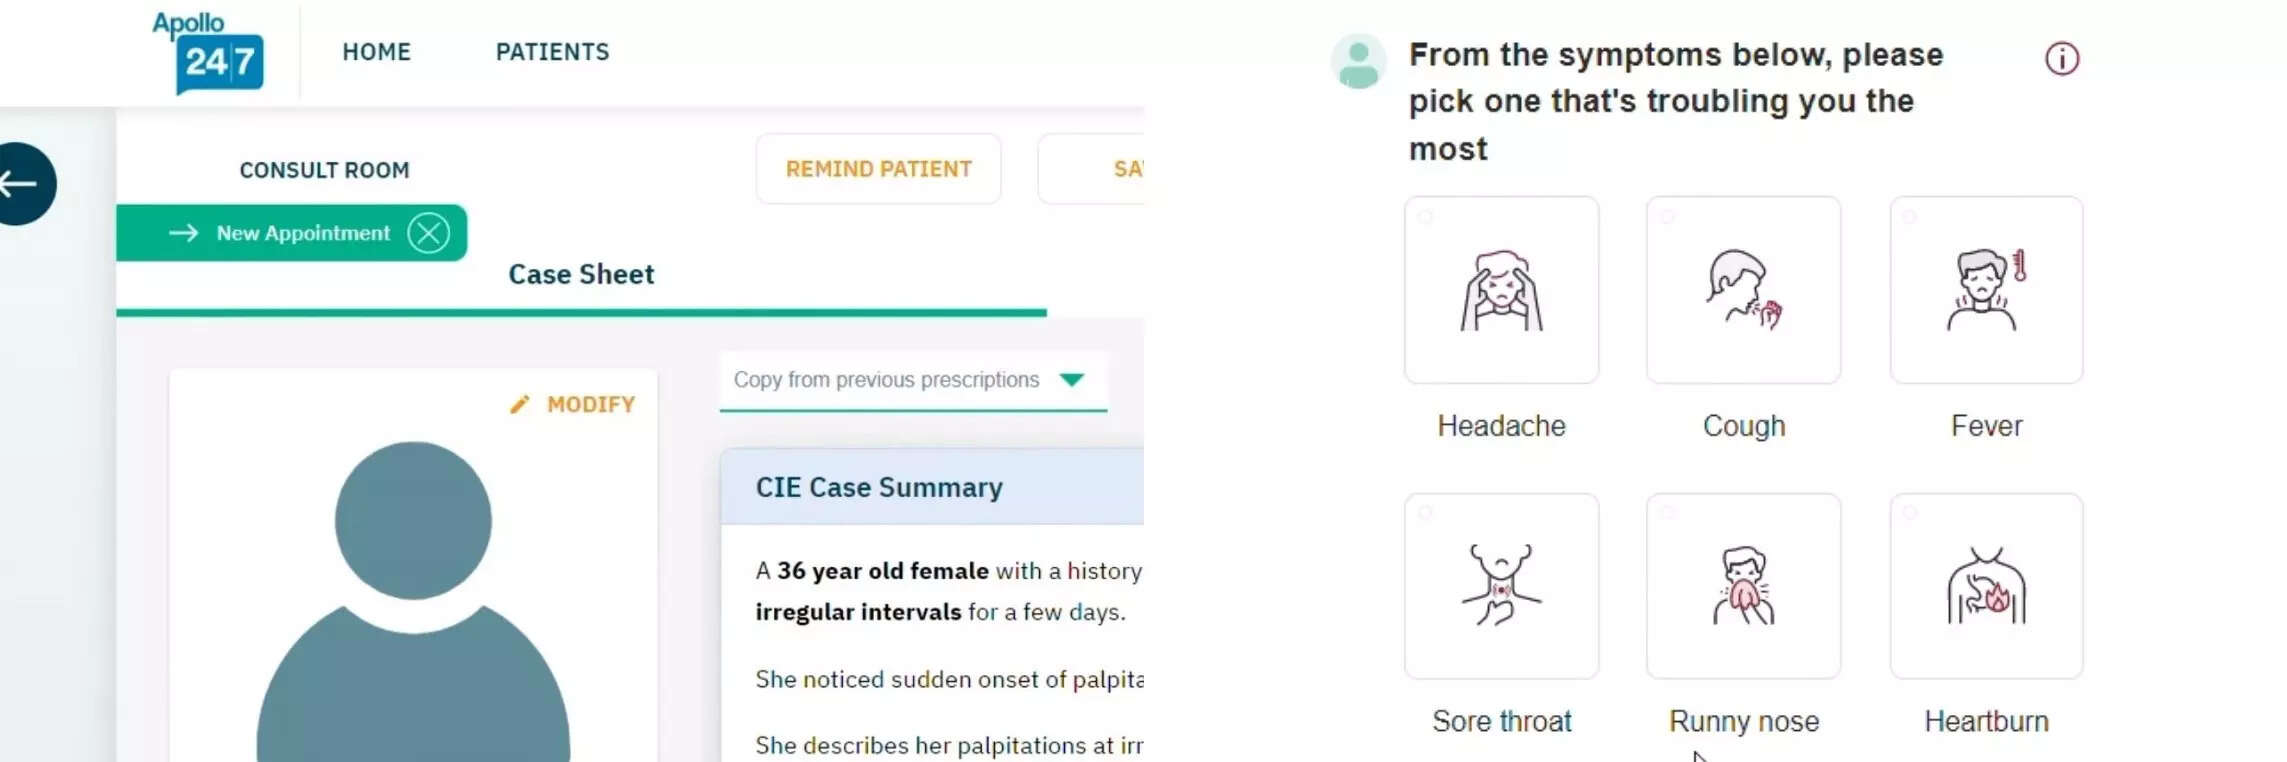
Task: Go to the PATIENTS menu item
Action: click(x=552, y=52)
